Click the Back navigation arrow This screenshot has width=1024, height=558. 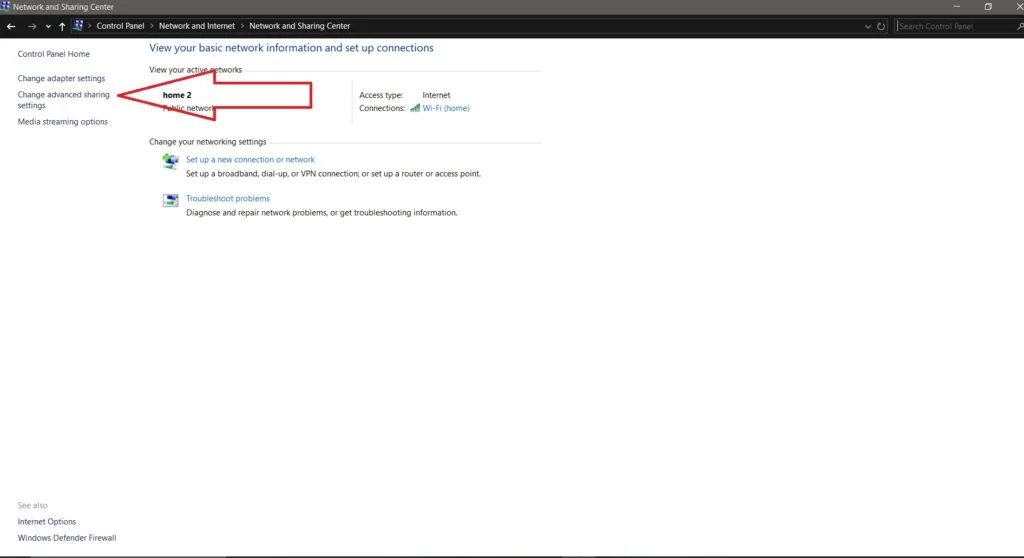11,26
